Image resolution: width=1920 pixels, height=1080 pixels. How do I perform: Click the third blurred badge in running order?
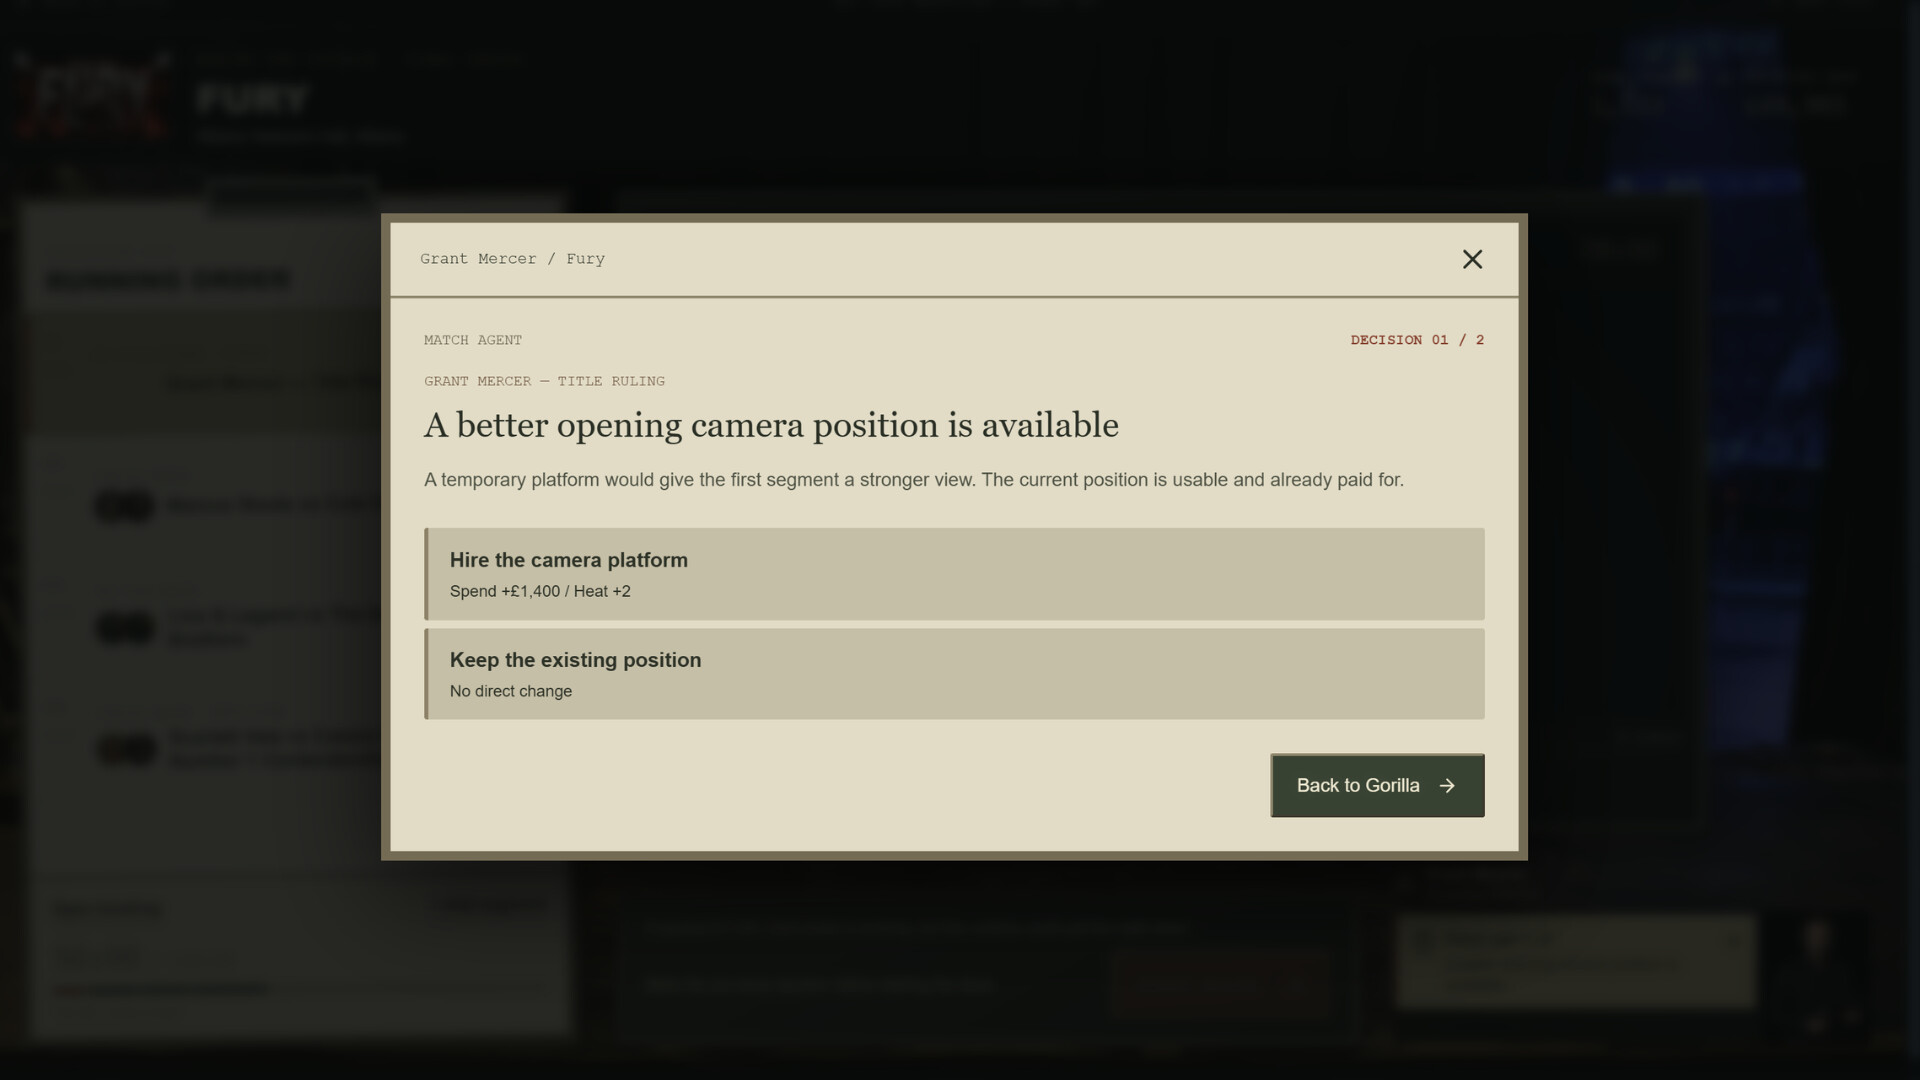point(126,749)
